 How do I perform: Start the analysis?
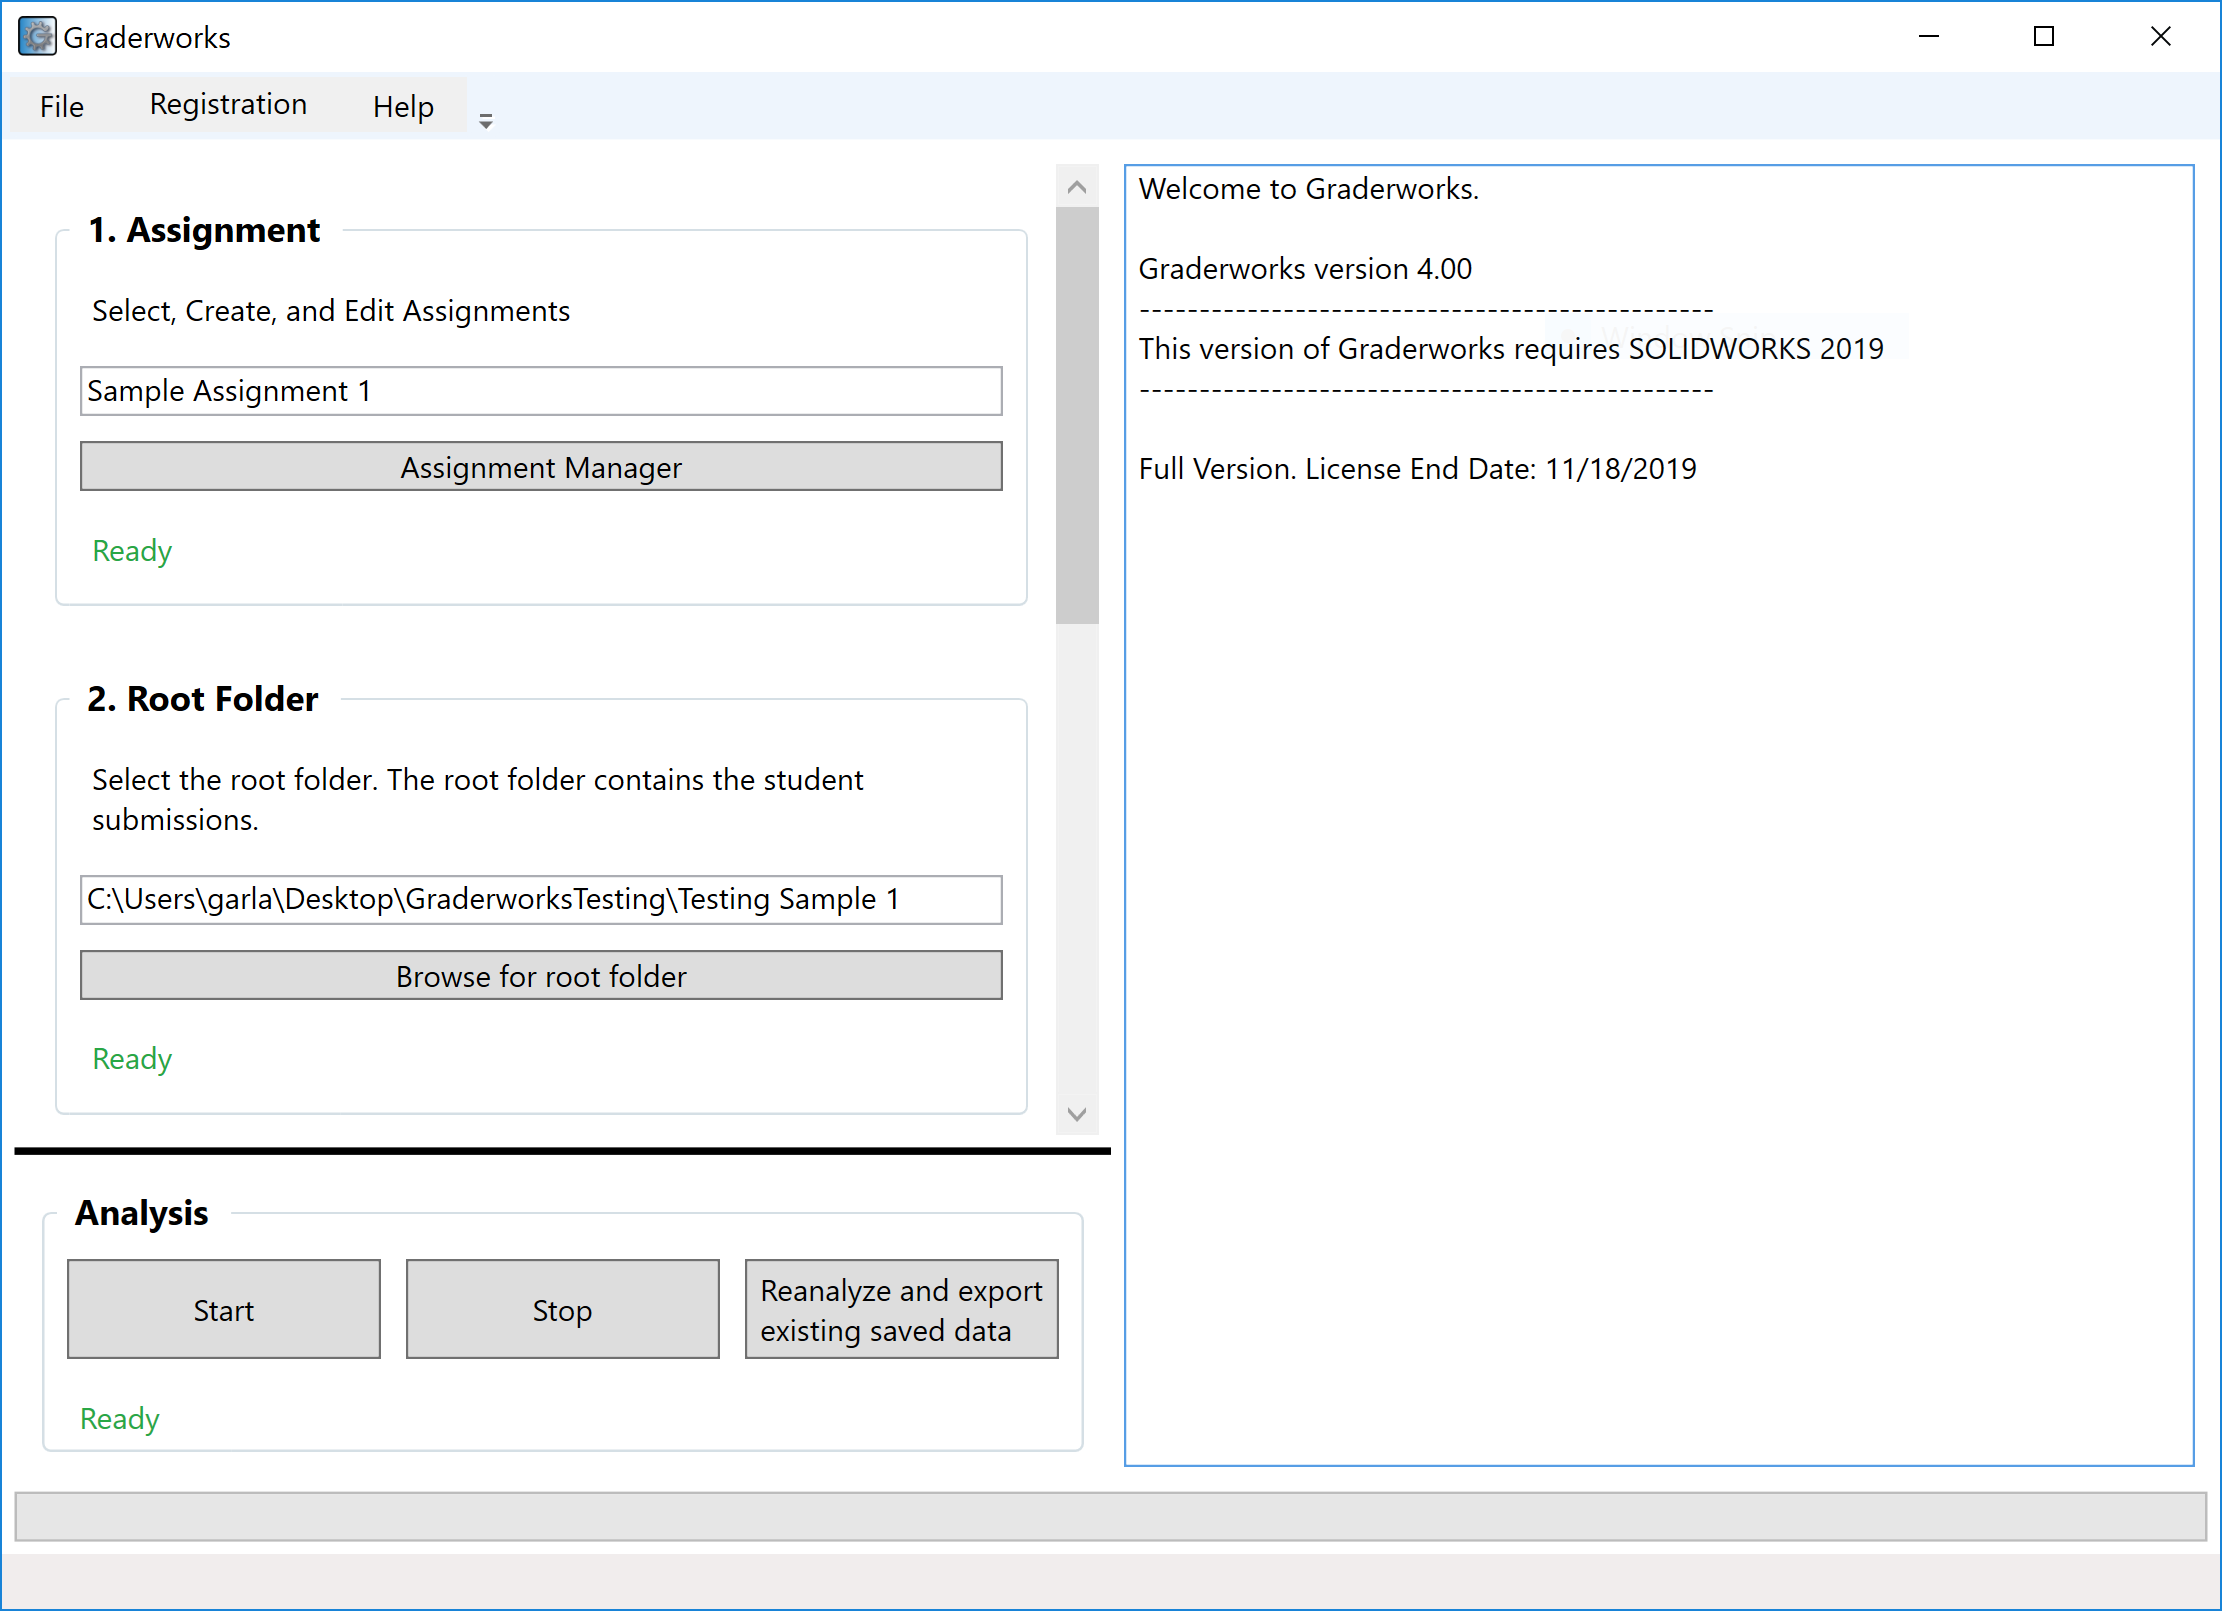[224, 1309]
